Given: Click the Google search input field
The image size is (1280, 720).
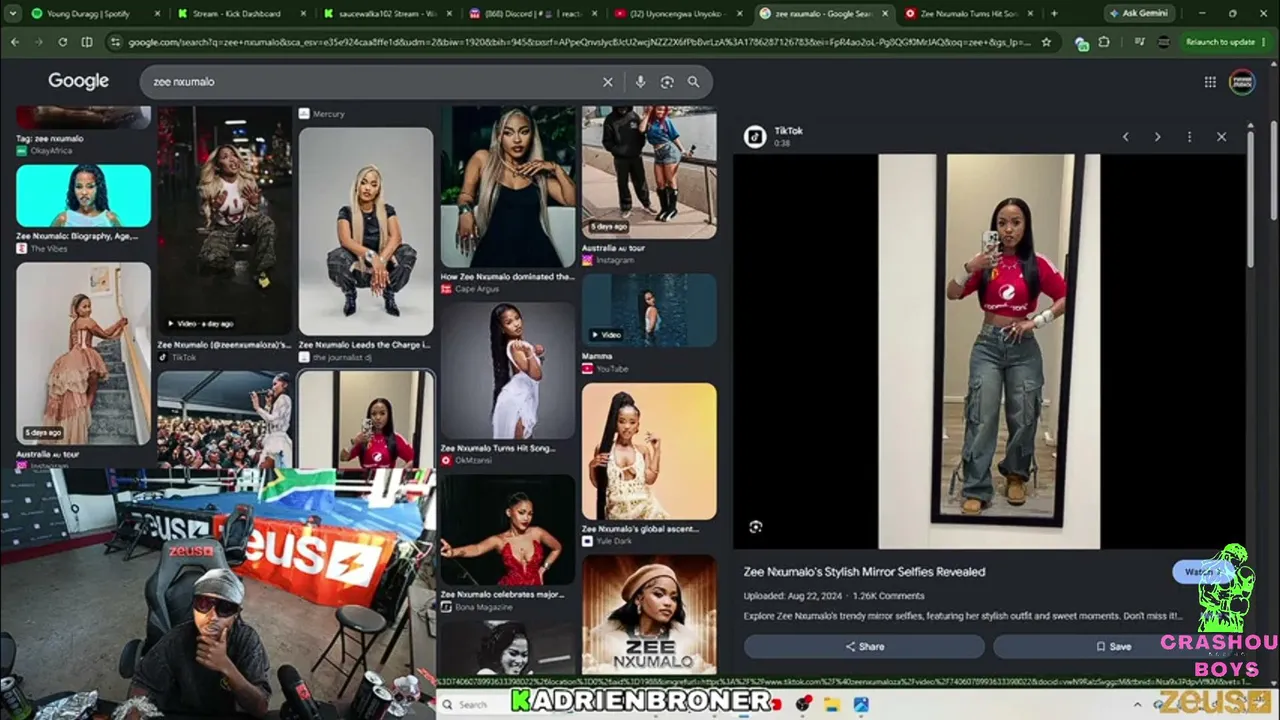Looking at the screenshot, I should (x=370, y=82).
